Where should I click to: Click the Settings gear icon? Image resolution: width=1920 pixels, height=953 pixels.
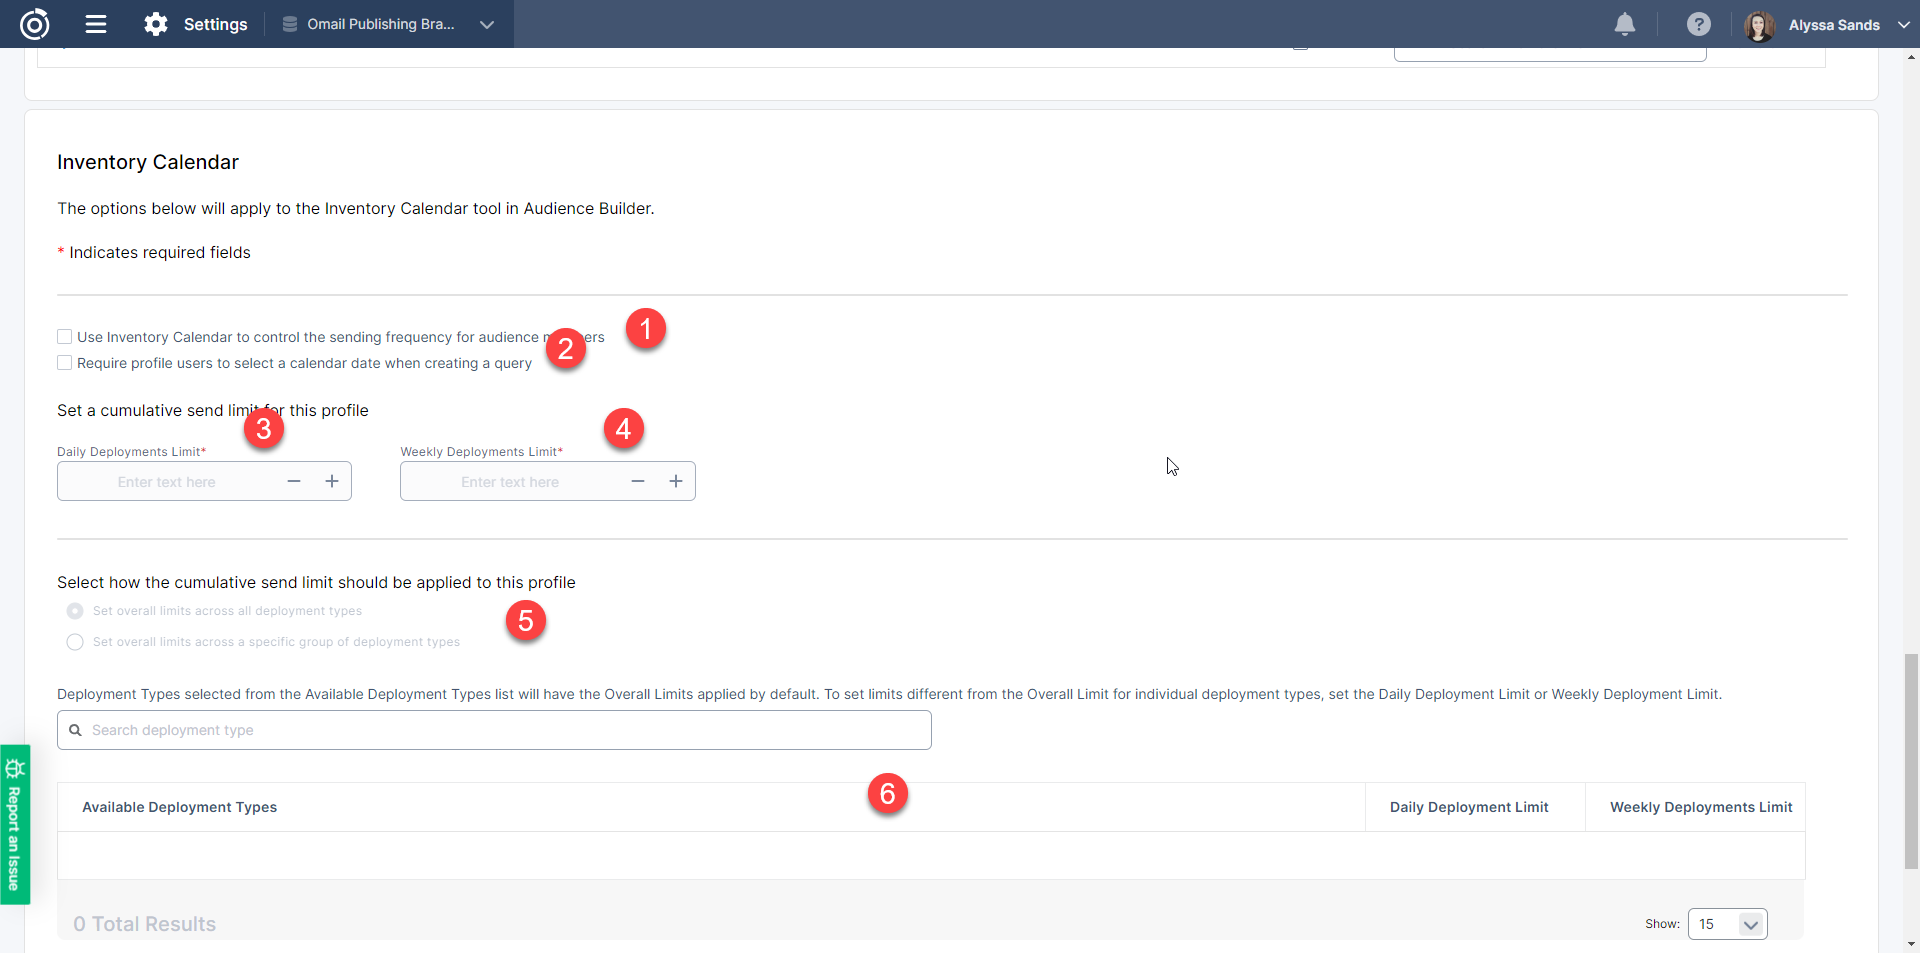[156, 24]
